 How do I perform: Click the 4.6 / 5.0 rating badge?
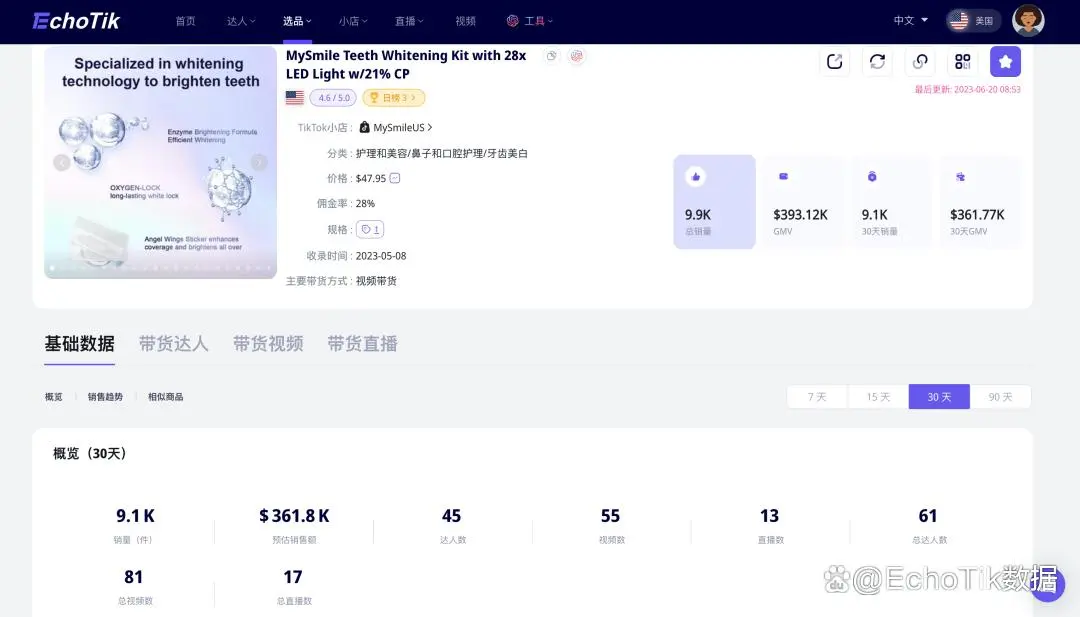click(x=334, y=98)
